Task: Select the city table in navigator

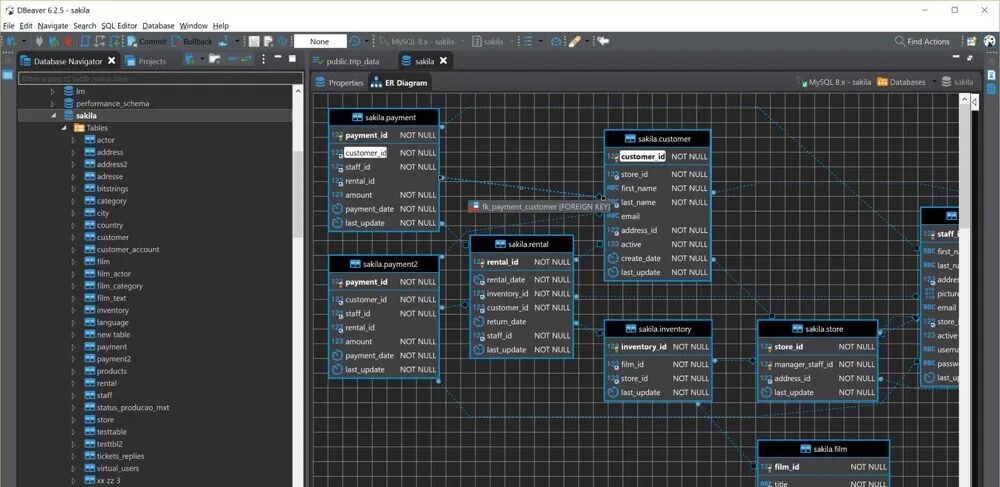Action: click(x=103, y=213)
